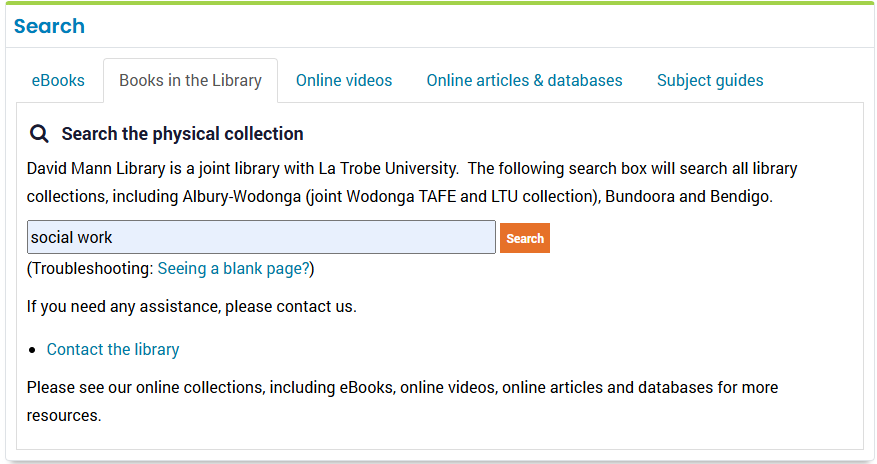Click the David Mann Library description paragraph

coord(412,182)
